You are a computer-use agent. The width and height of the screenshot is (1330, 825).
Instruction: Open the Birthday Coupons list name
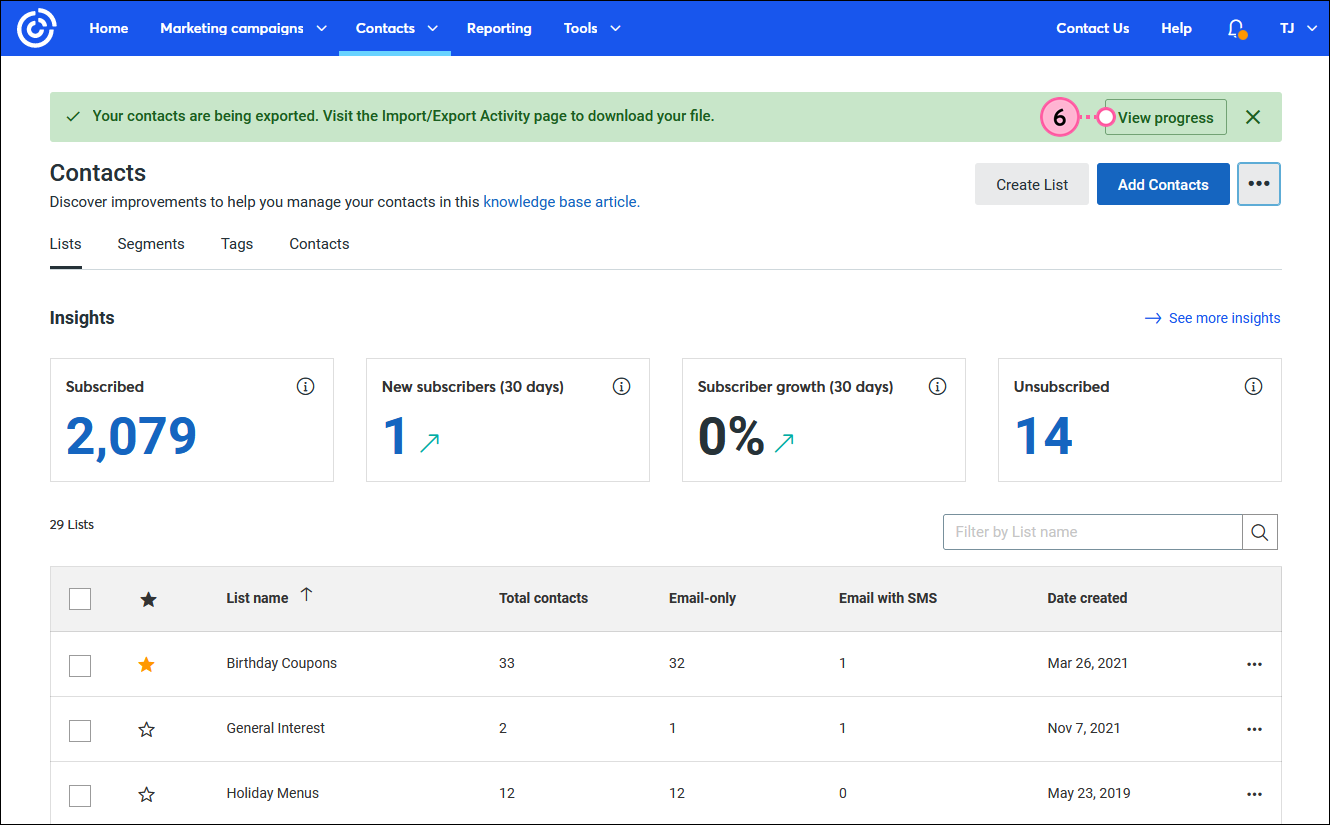tap(282, 663)
